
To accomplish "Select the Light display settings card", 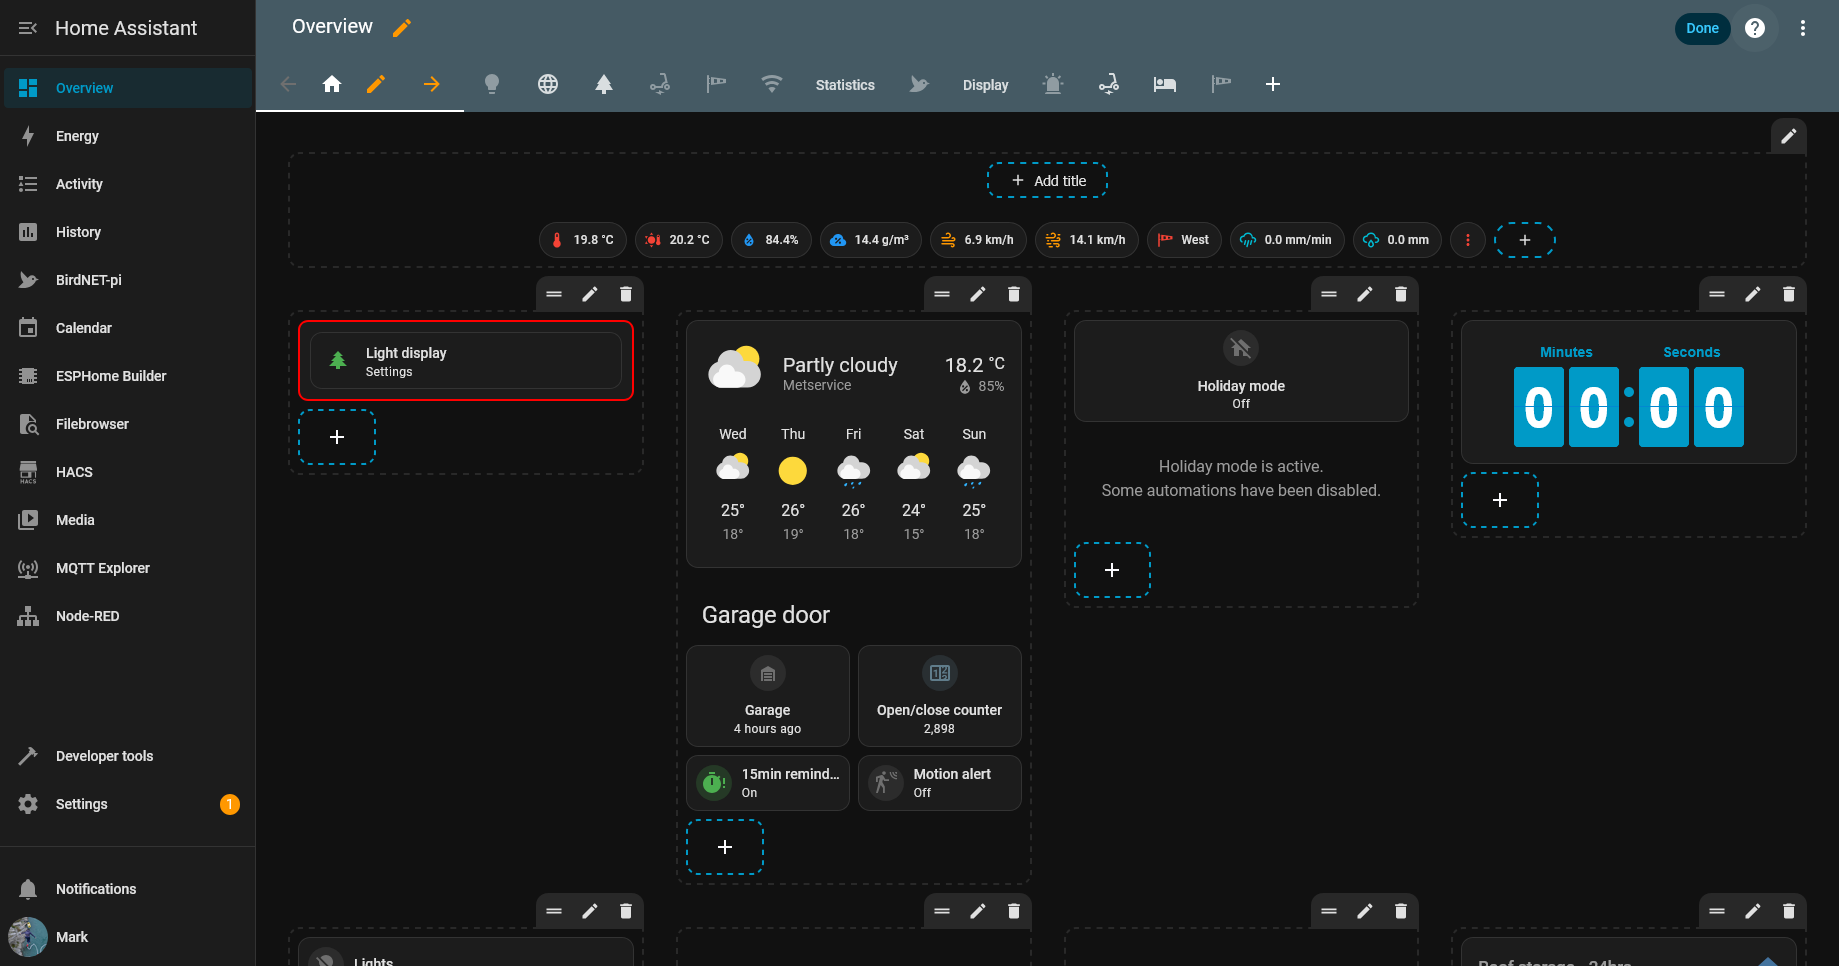I will click(466, 361).
